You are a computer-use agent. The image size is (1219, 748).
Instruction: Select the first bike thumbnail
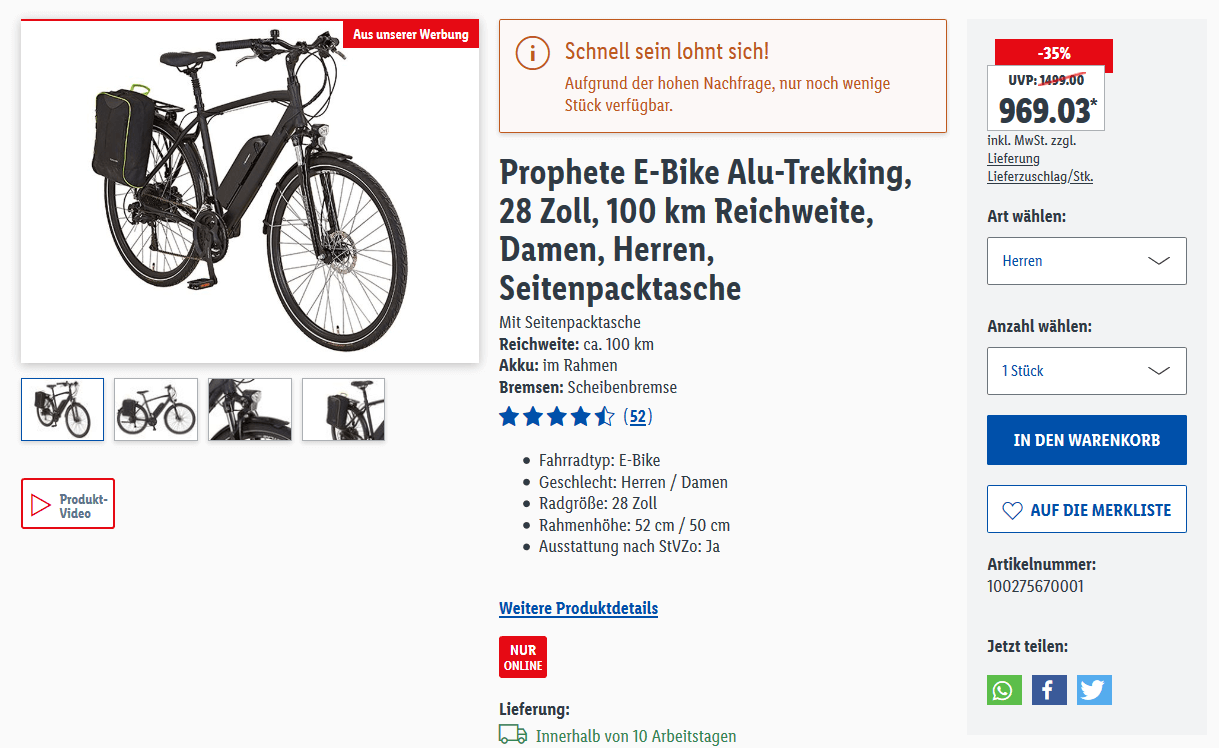click(62, 409)
